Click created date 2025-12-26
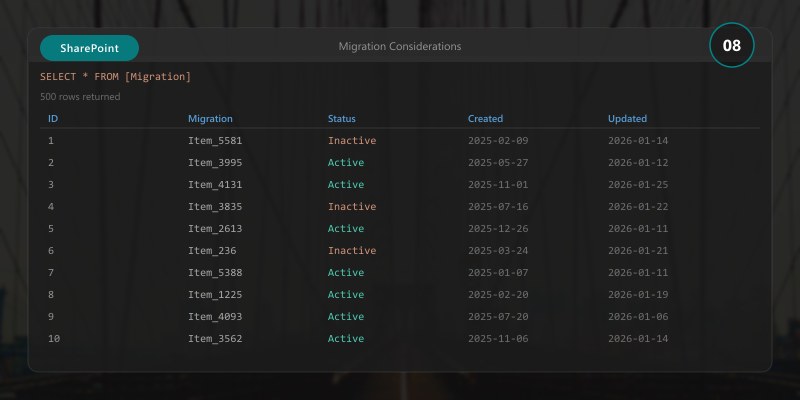The height and width of the screenshot is (400, 800). (x=498, y=228)
